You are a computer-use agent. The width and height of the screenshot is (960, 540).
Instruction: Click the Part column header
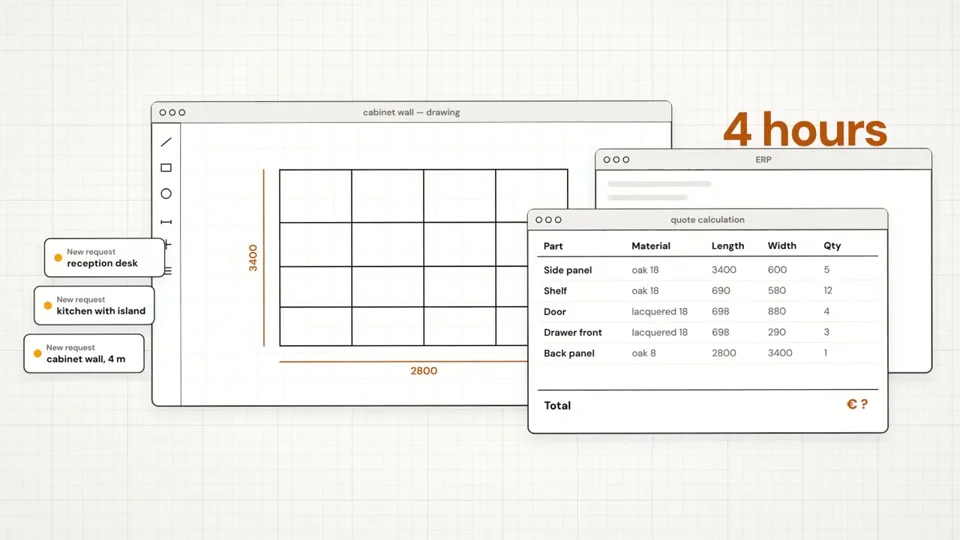[553, 246]
